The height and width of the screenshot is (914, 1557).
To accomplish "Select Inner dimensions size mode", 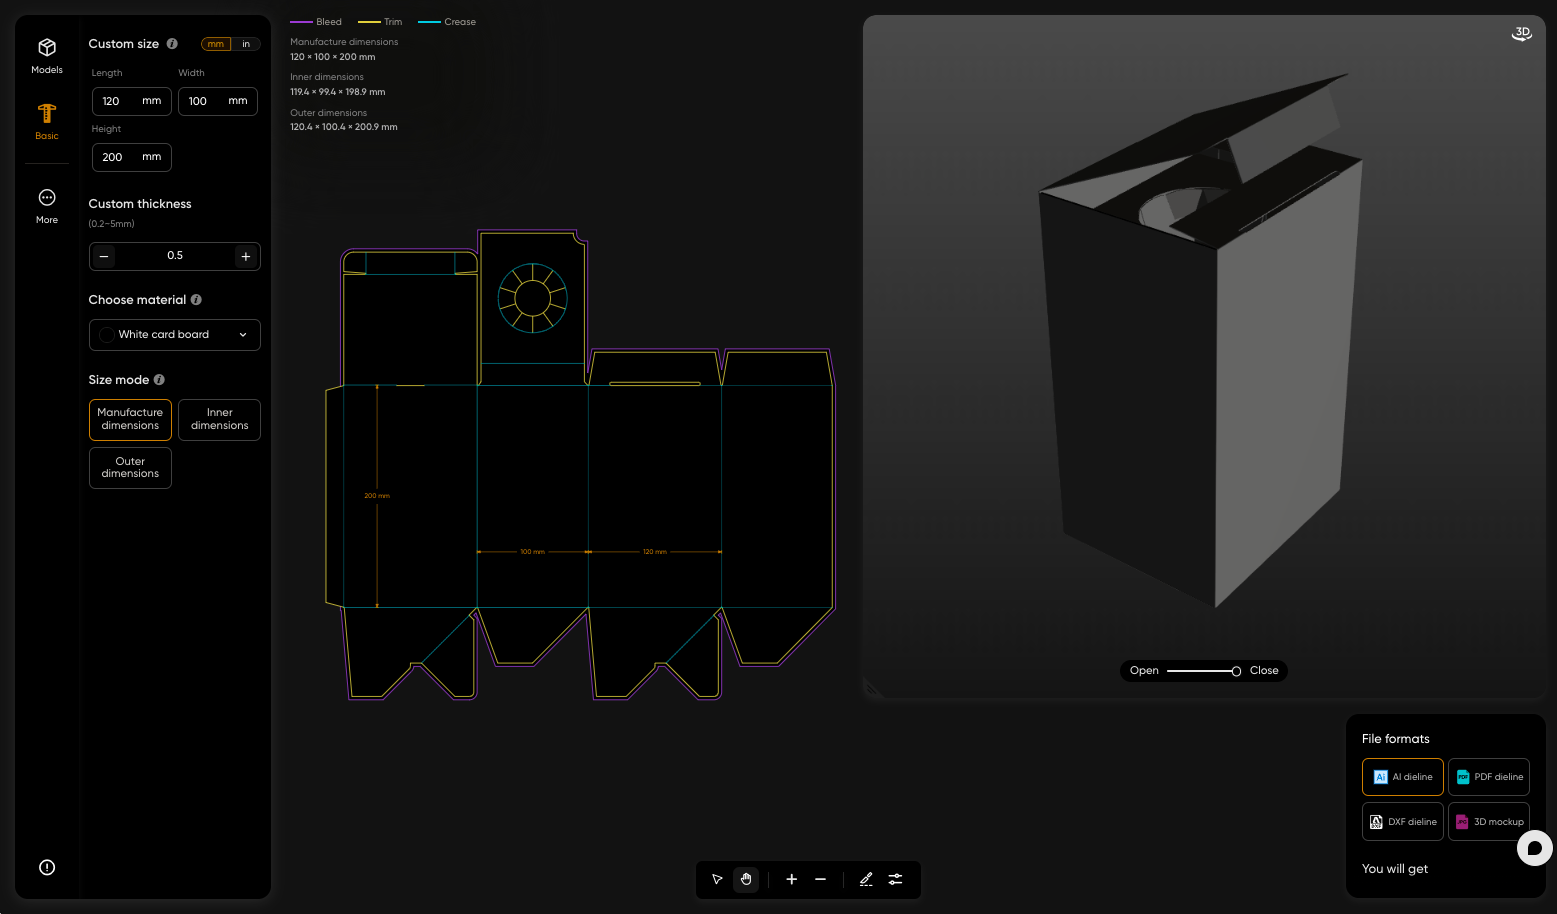I will coord(219,419).
